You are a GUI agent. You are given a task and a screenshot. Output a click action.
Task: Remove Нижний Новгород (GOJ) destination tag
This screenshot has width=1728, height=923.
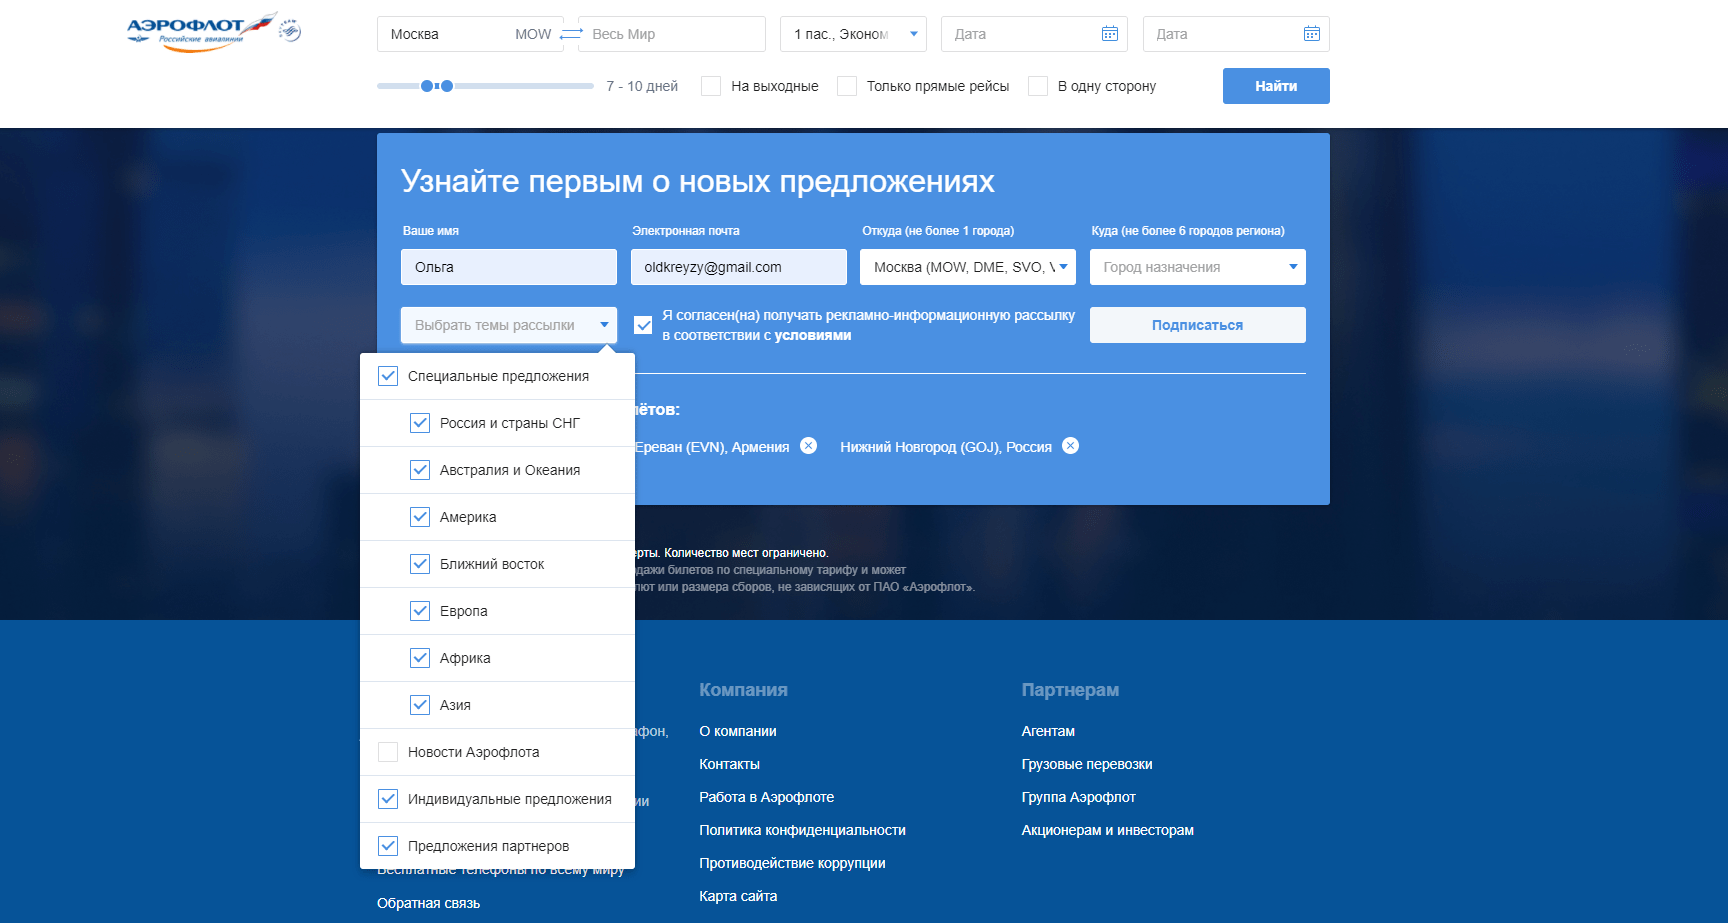click(1070, 446)
